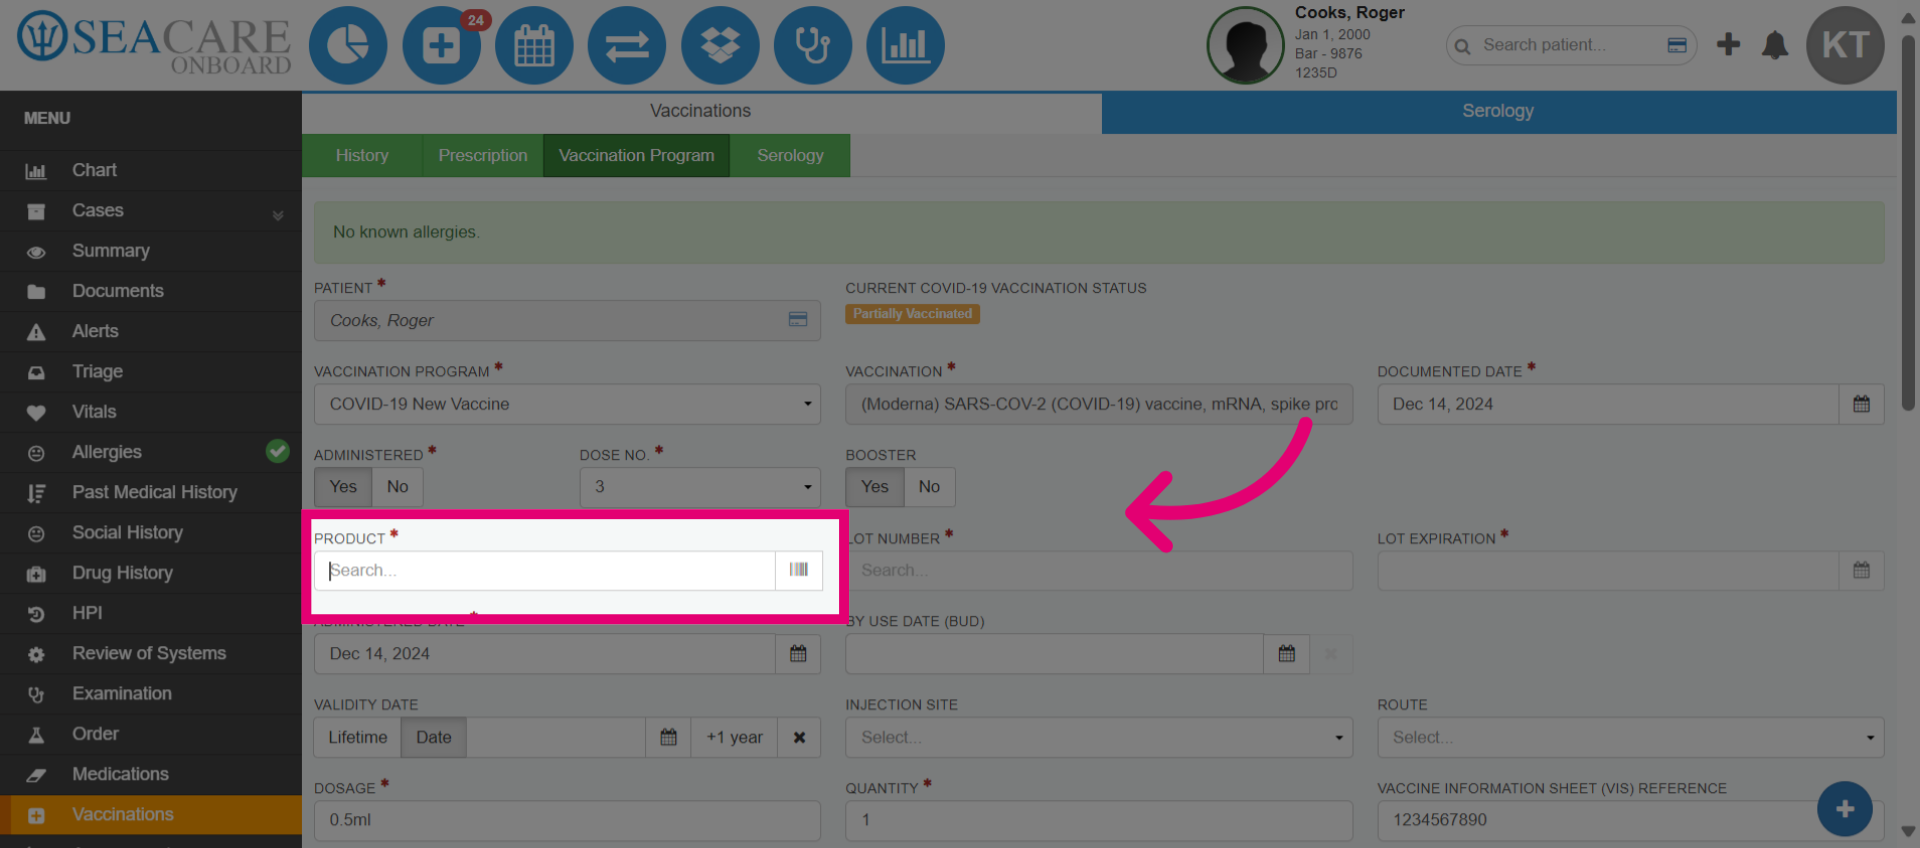The width and height of the screenshot is (1920, 848).
Task: Click the Quantity field
Action: tap(1099, 820)
